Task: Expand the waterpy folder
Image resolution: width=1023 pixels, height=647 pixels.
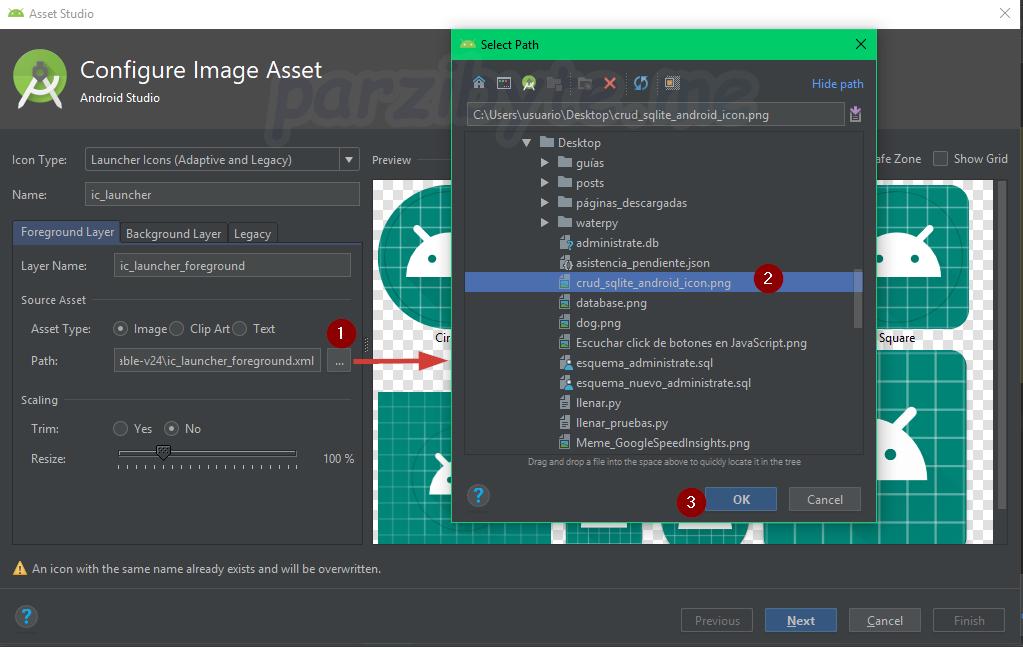Action: [545, 223]
